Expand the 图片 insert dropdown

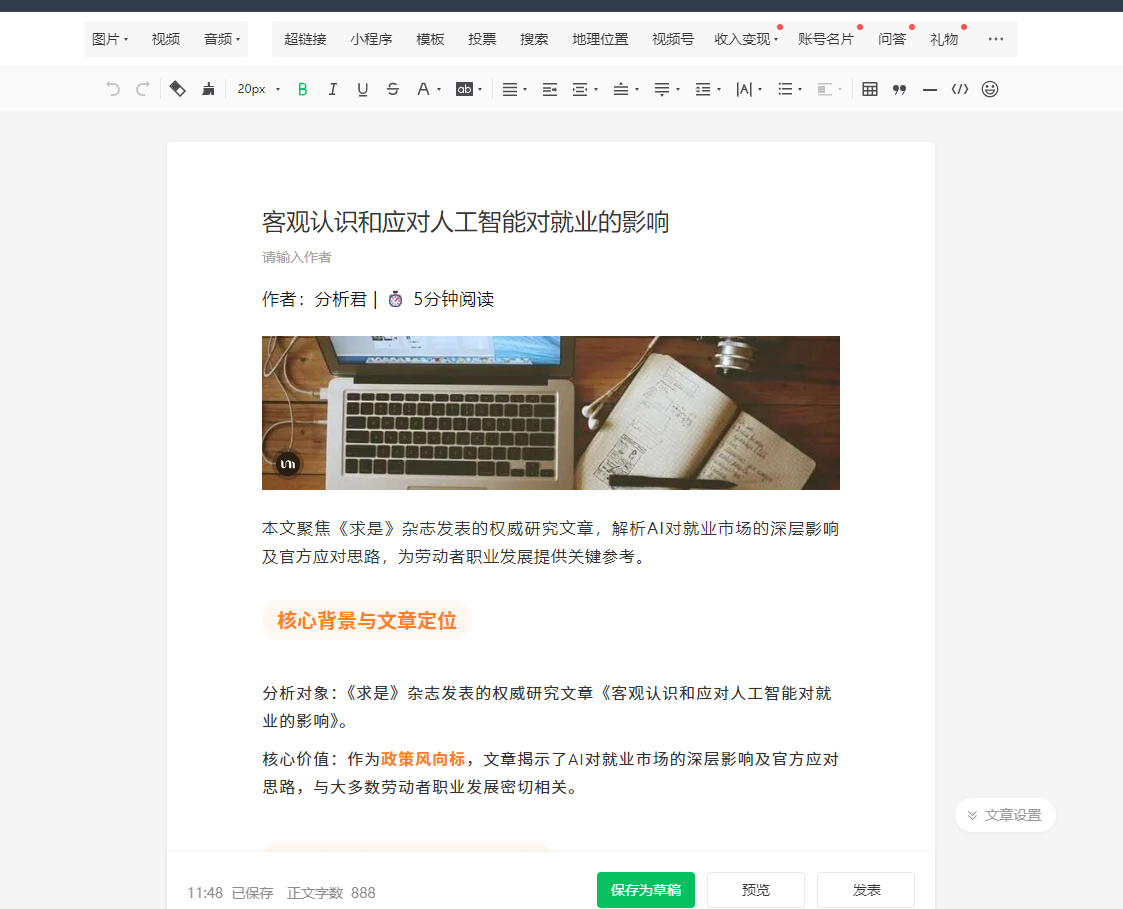click(x=110, y=39)
